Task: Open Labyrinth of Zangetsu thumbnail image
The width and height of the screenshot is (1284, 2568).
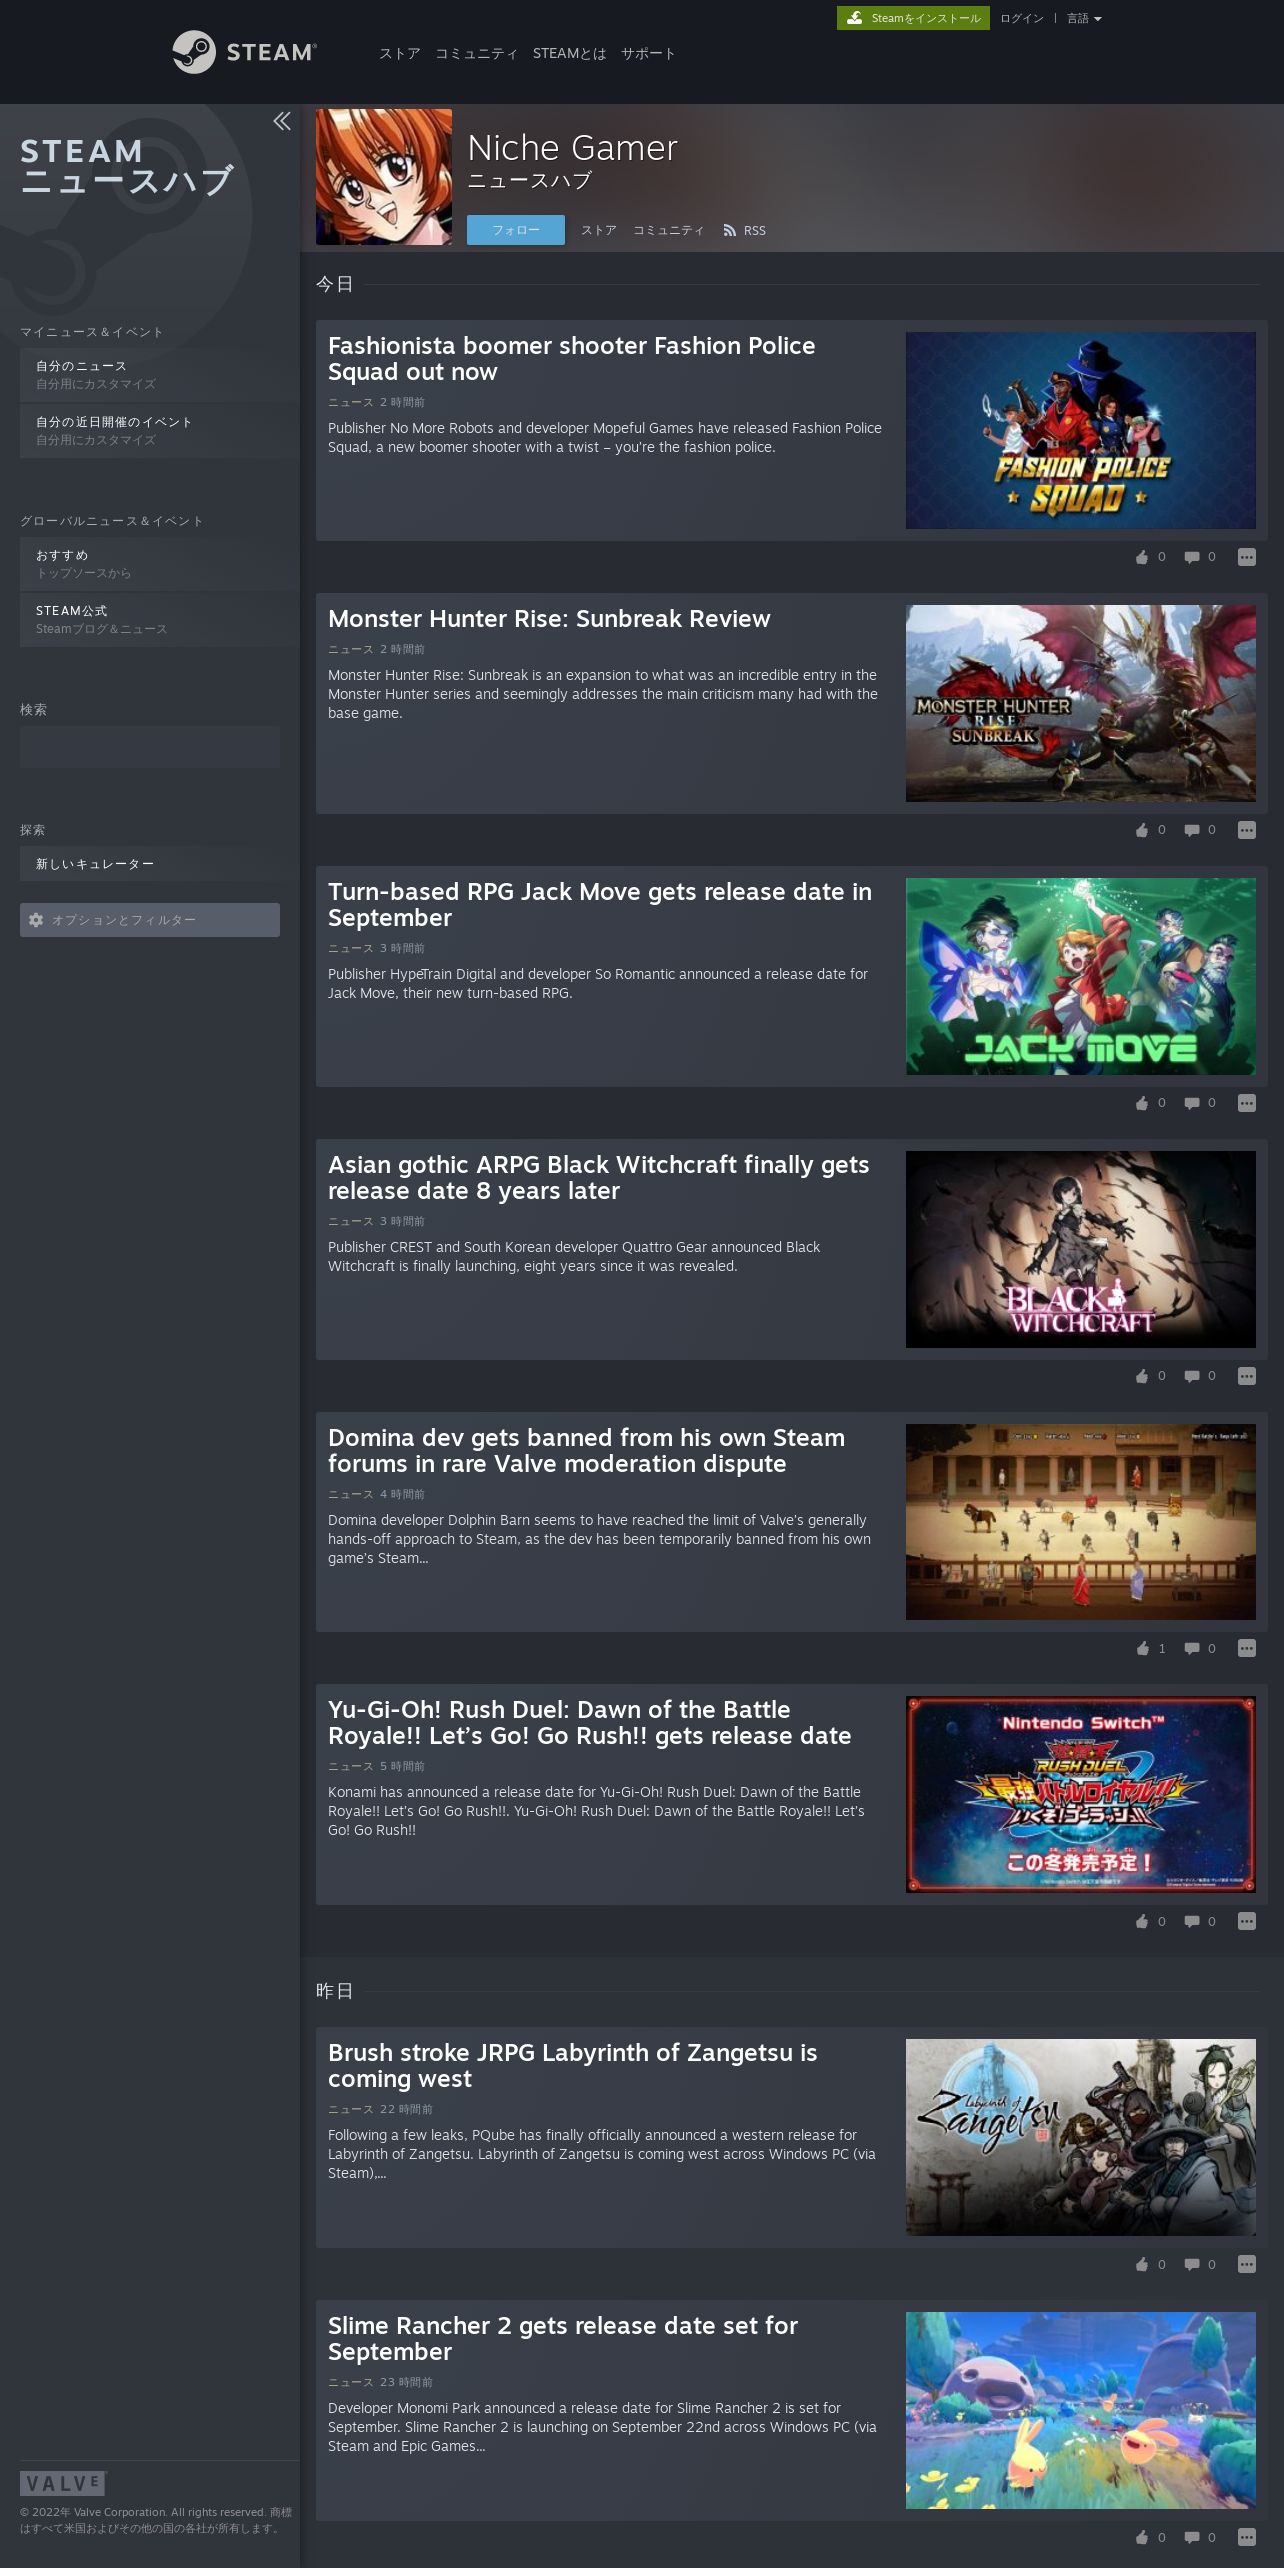Action: coord(1081,2137)
